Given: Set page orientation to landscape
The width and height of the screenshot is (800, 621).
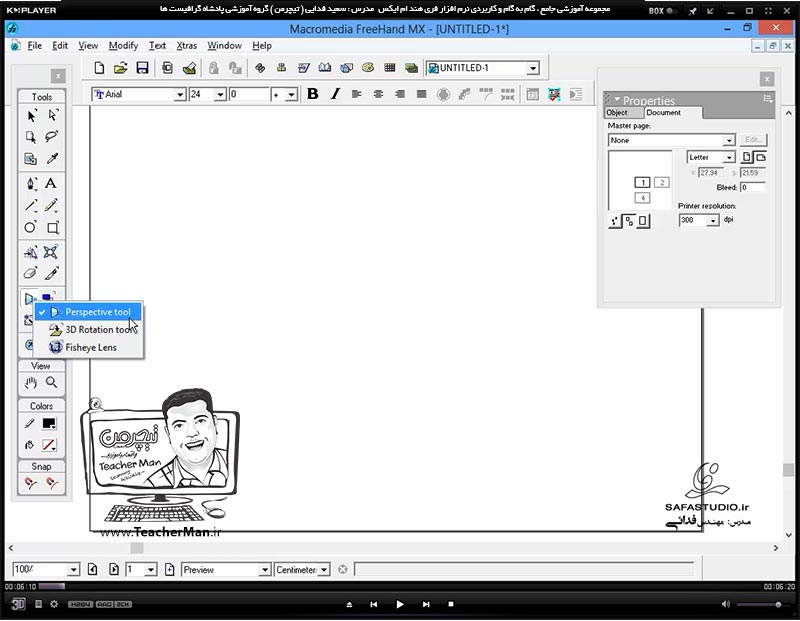Looking at the screenshot, I should 760,157.
